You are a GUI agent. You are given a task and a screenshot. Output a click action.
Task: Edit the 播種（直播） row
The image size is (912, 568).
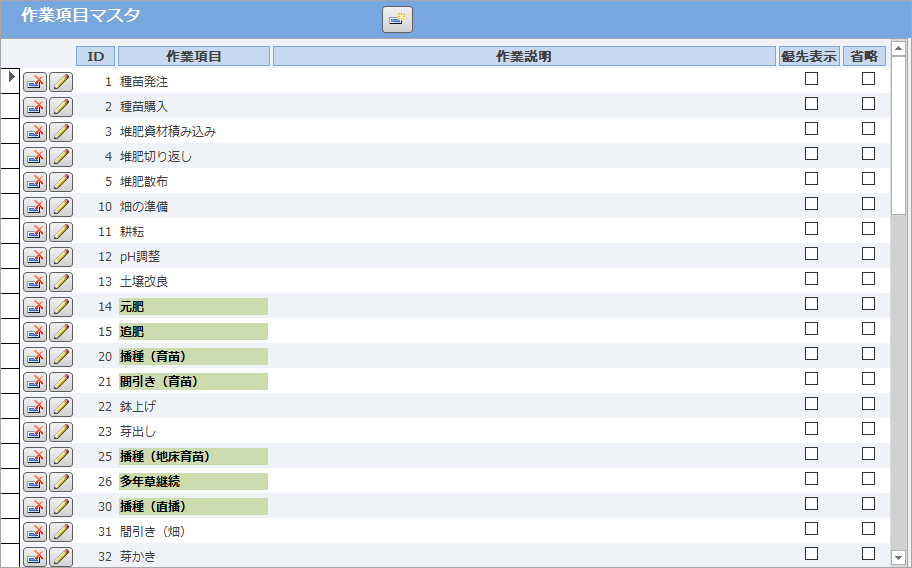coord(61,507)
